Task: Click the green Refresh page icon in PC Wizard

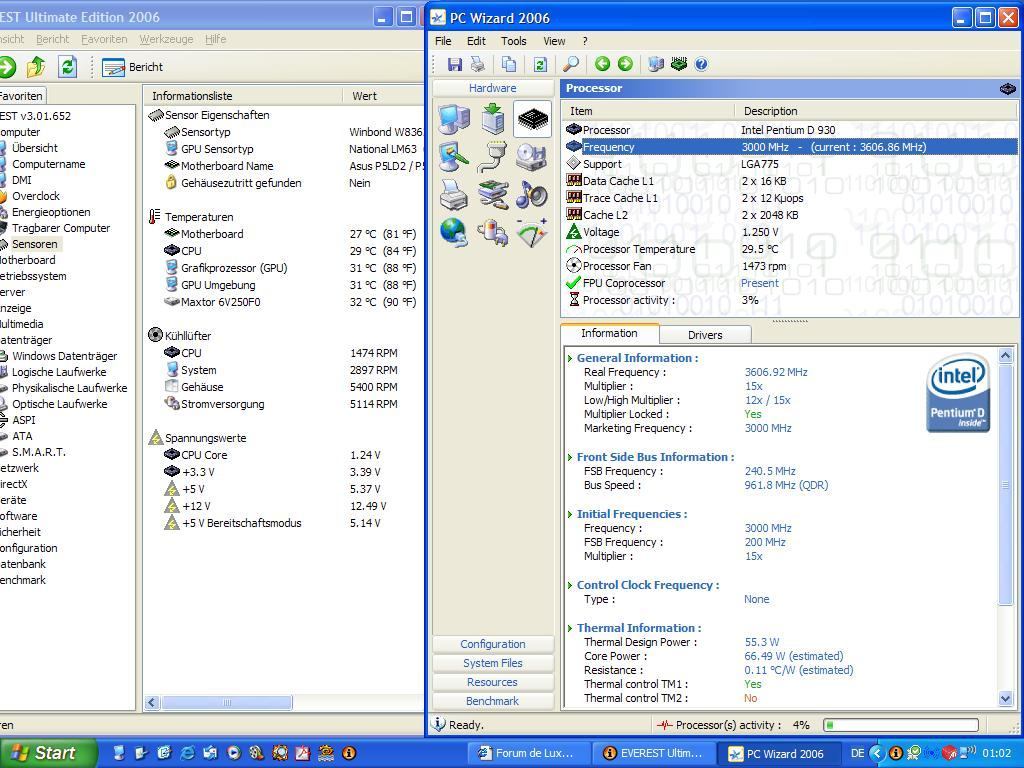Action: [x=540, y=64]
